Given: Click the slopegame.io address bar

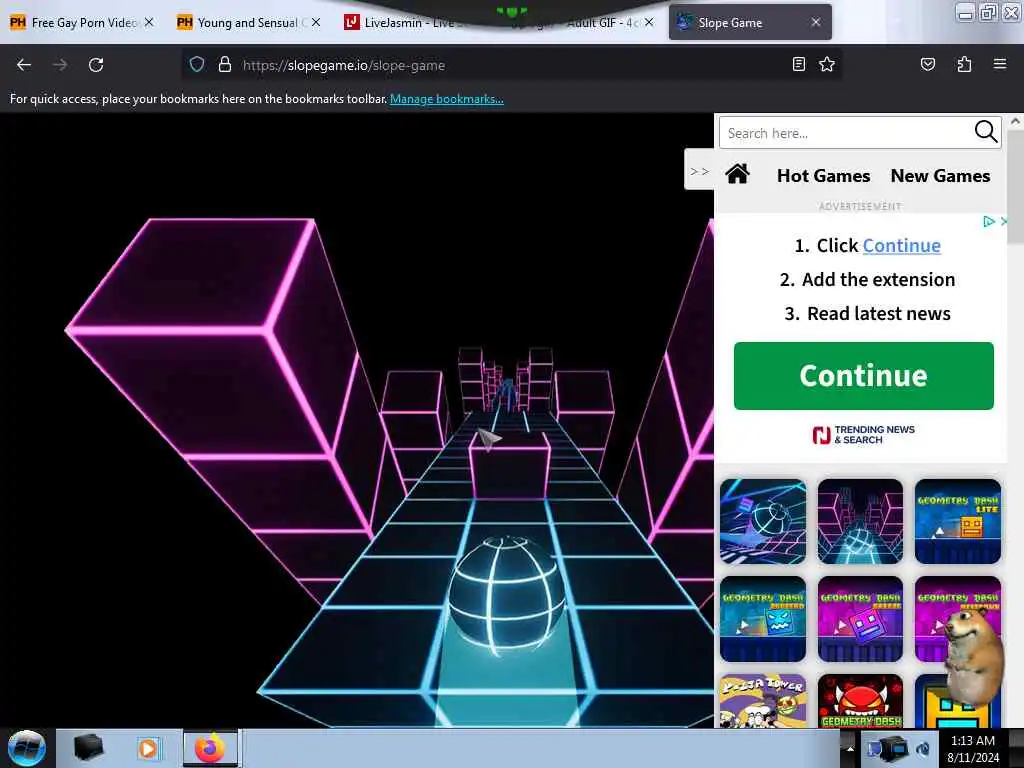Looking at the screenshot, I should click(x=509, y=65).
